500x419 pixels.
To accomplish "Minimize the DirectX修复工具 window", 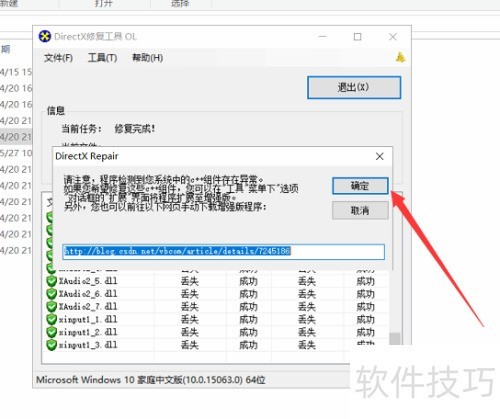I will (x=322, y=36).
